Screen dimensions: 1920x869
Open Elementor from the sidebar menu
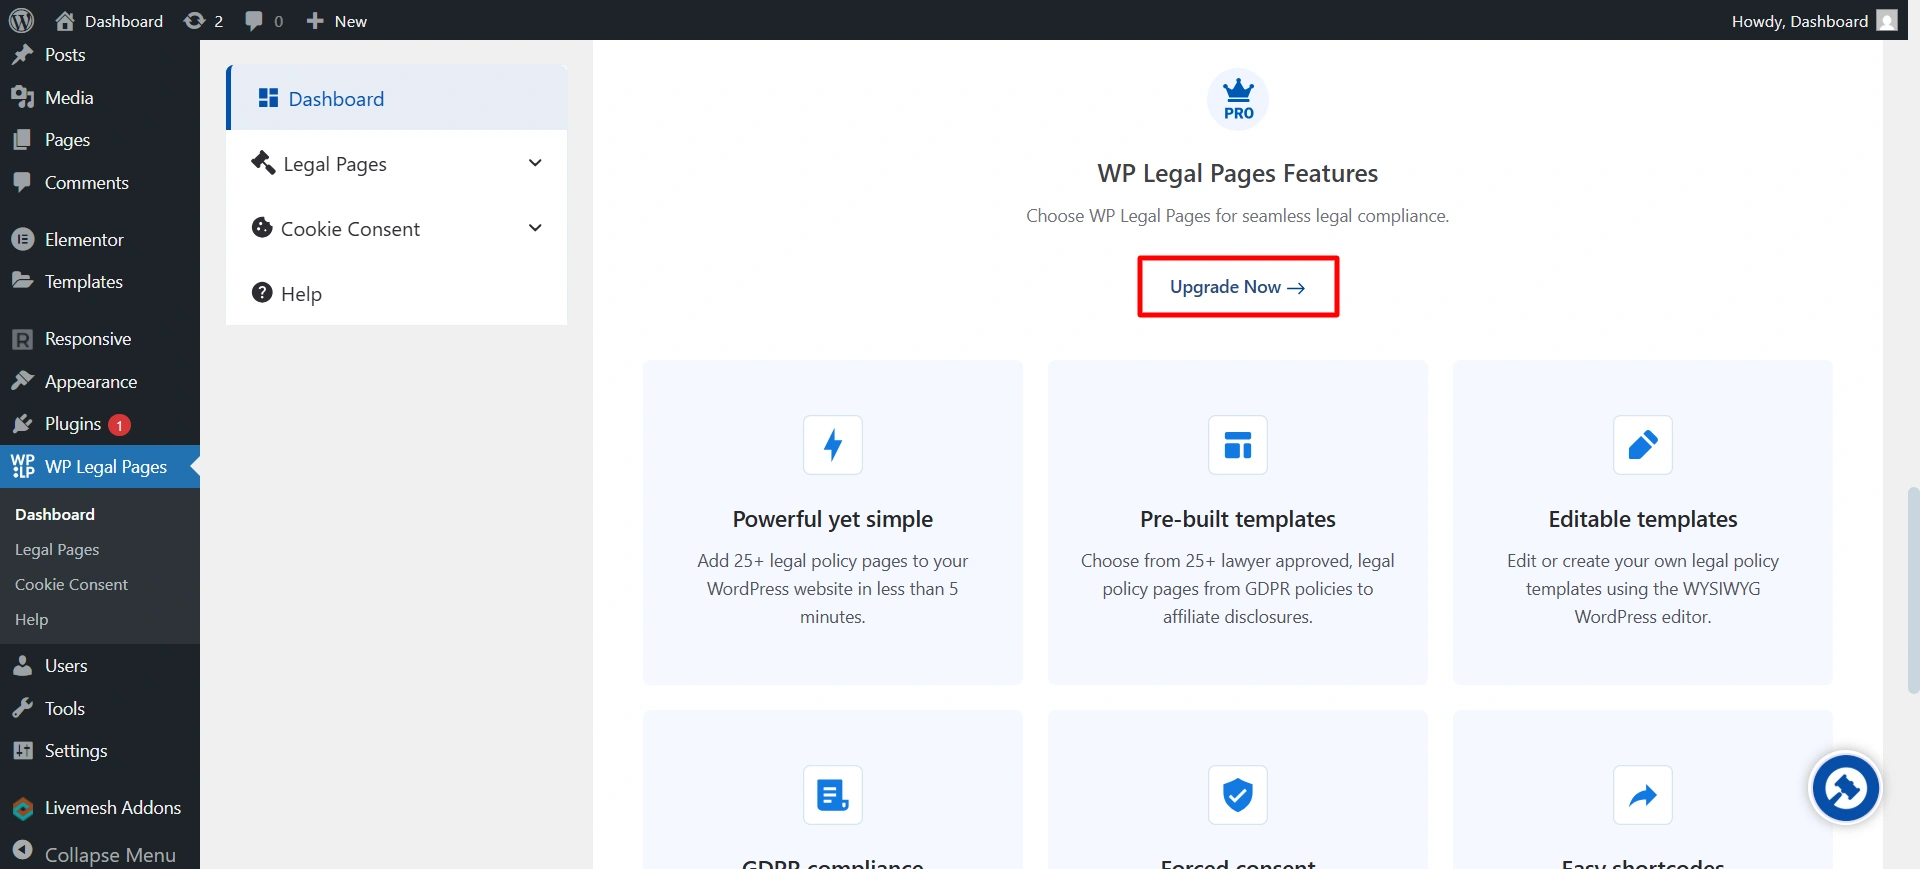coord(84,240)
